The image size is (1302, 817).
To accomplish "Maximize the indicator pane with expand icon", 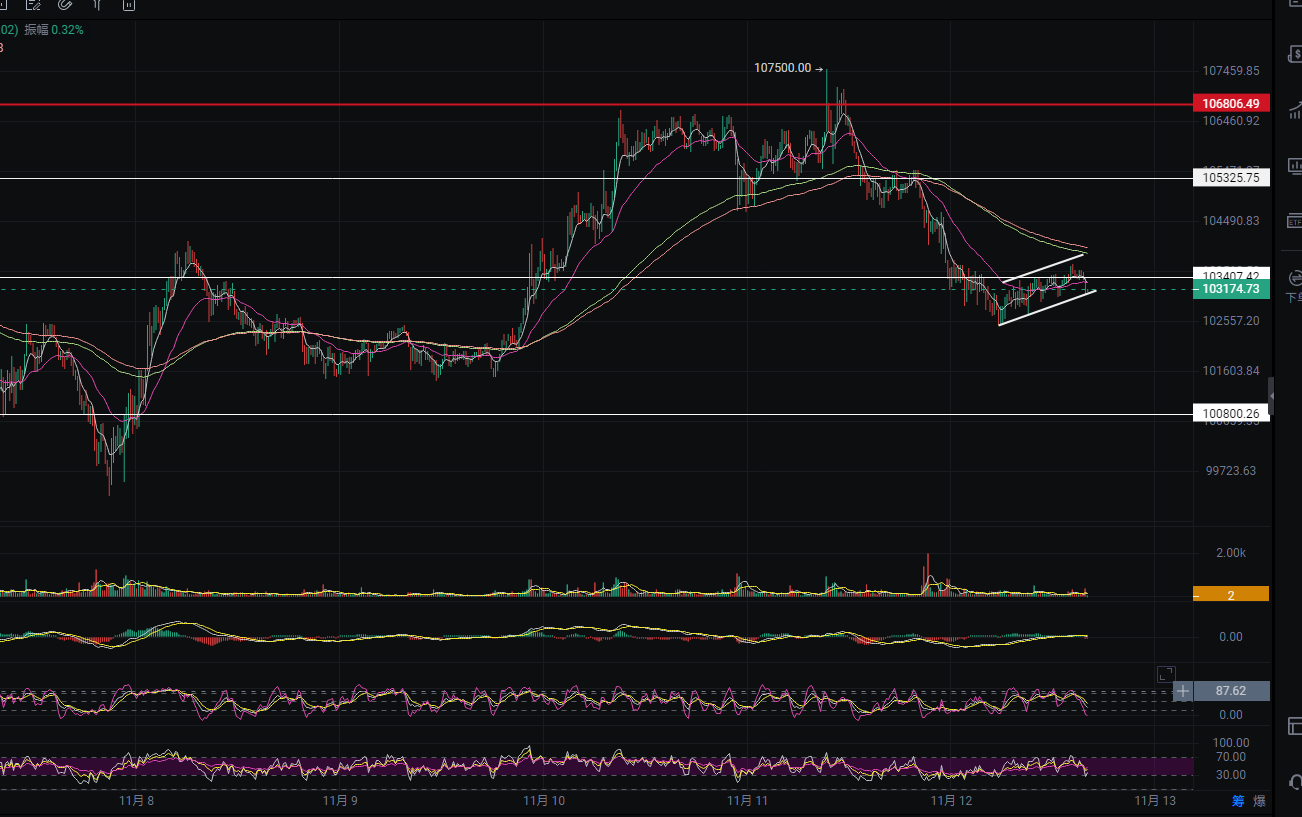I will [x=1166, y=674].
